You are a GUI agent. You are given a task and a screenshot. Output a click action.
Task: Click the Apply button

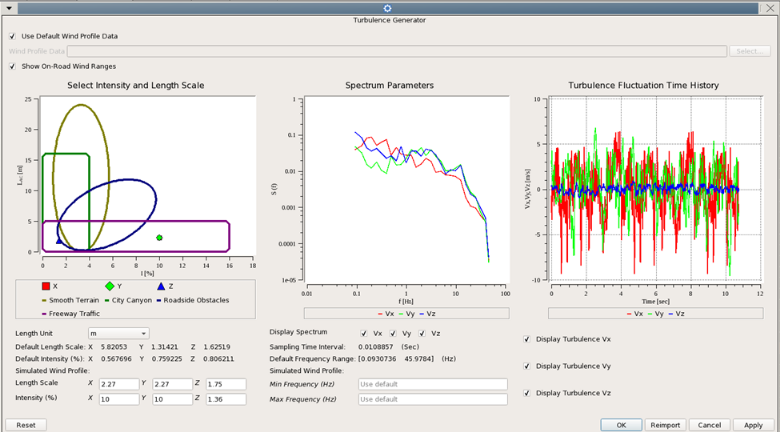click(753, 425)
